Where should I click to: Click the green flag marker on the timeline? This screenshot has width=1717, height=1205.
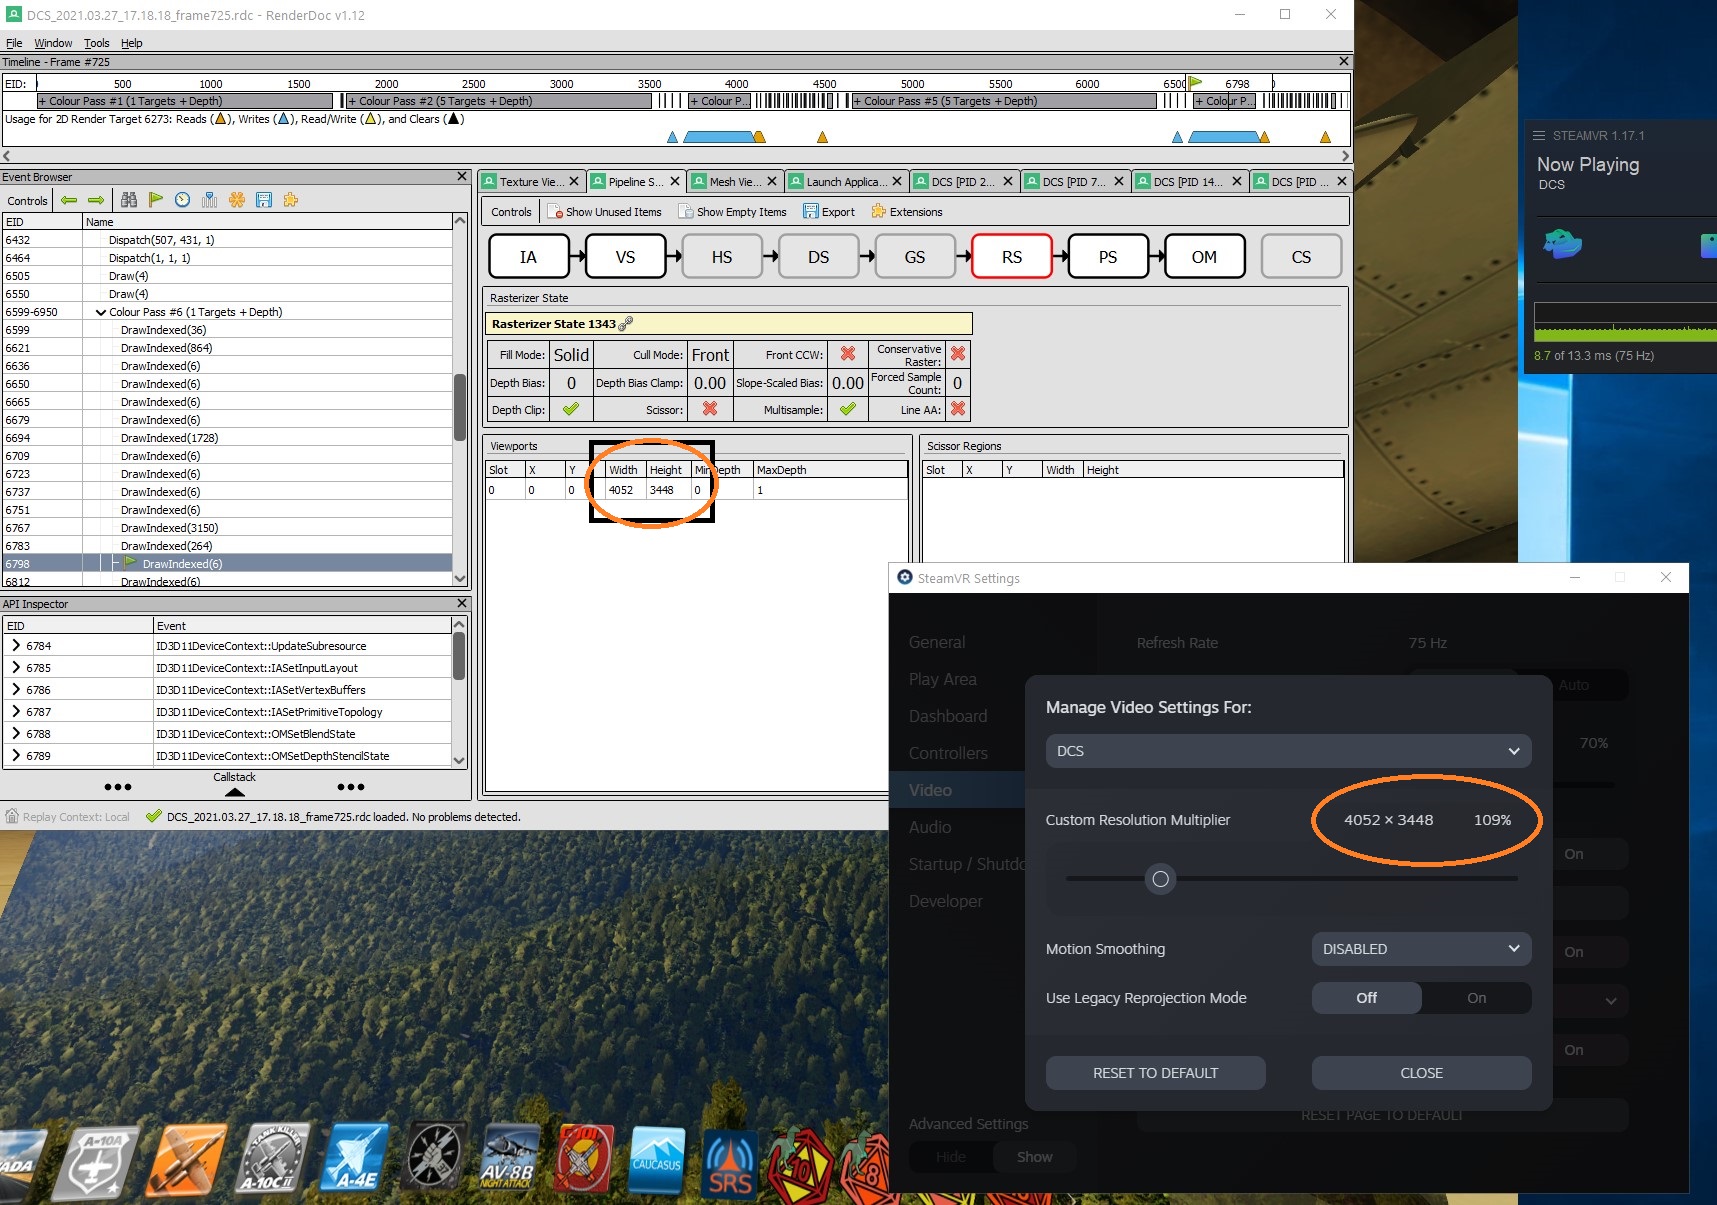(1194, 83)
